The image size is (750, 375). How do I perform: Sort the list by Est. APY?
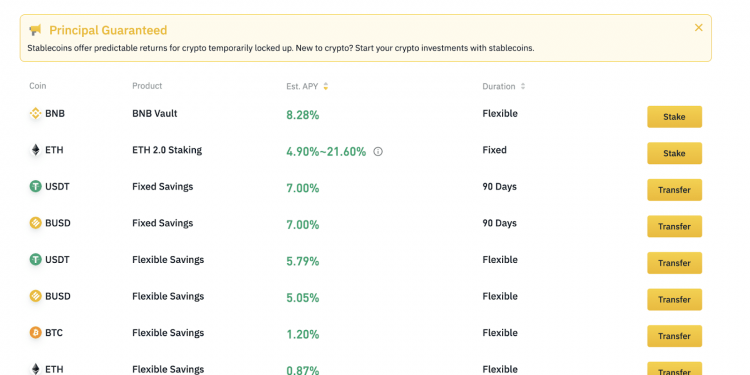(326, 87)
